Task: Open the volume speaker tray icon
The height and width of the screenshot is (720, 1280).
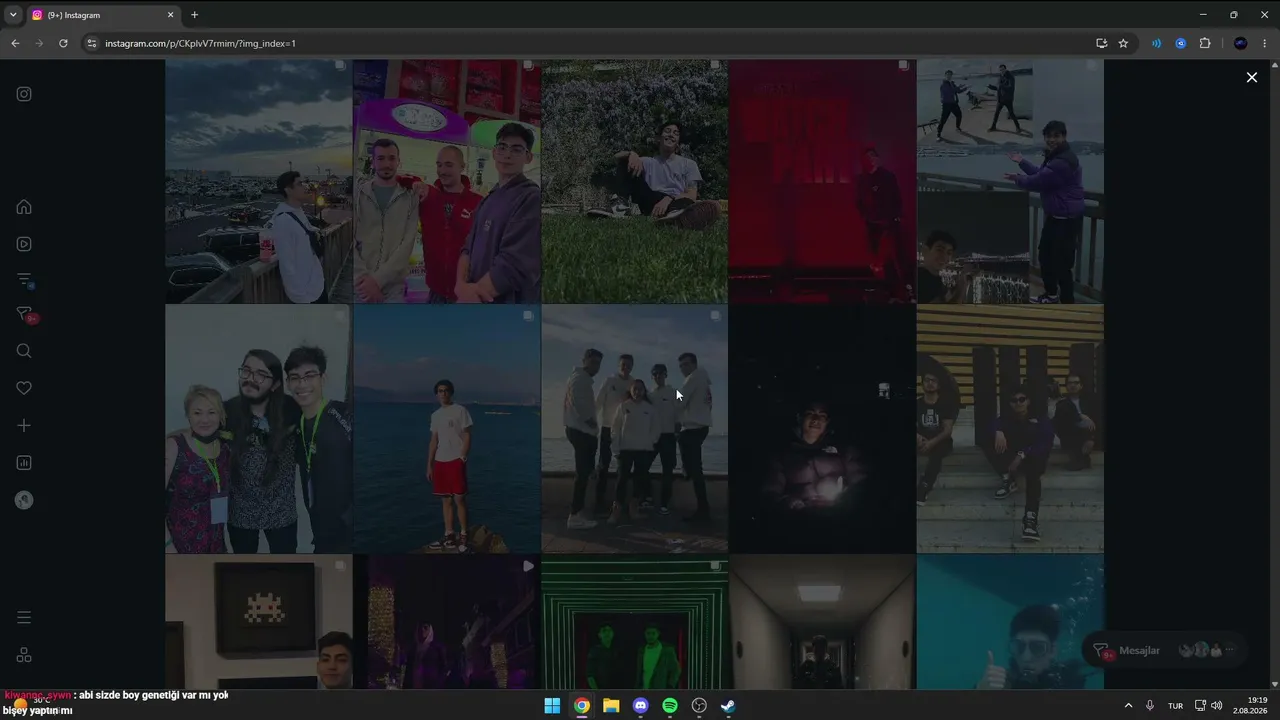Action: click(1216, 706)
